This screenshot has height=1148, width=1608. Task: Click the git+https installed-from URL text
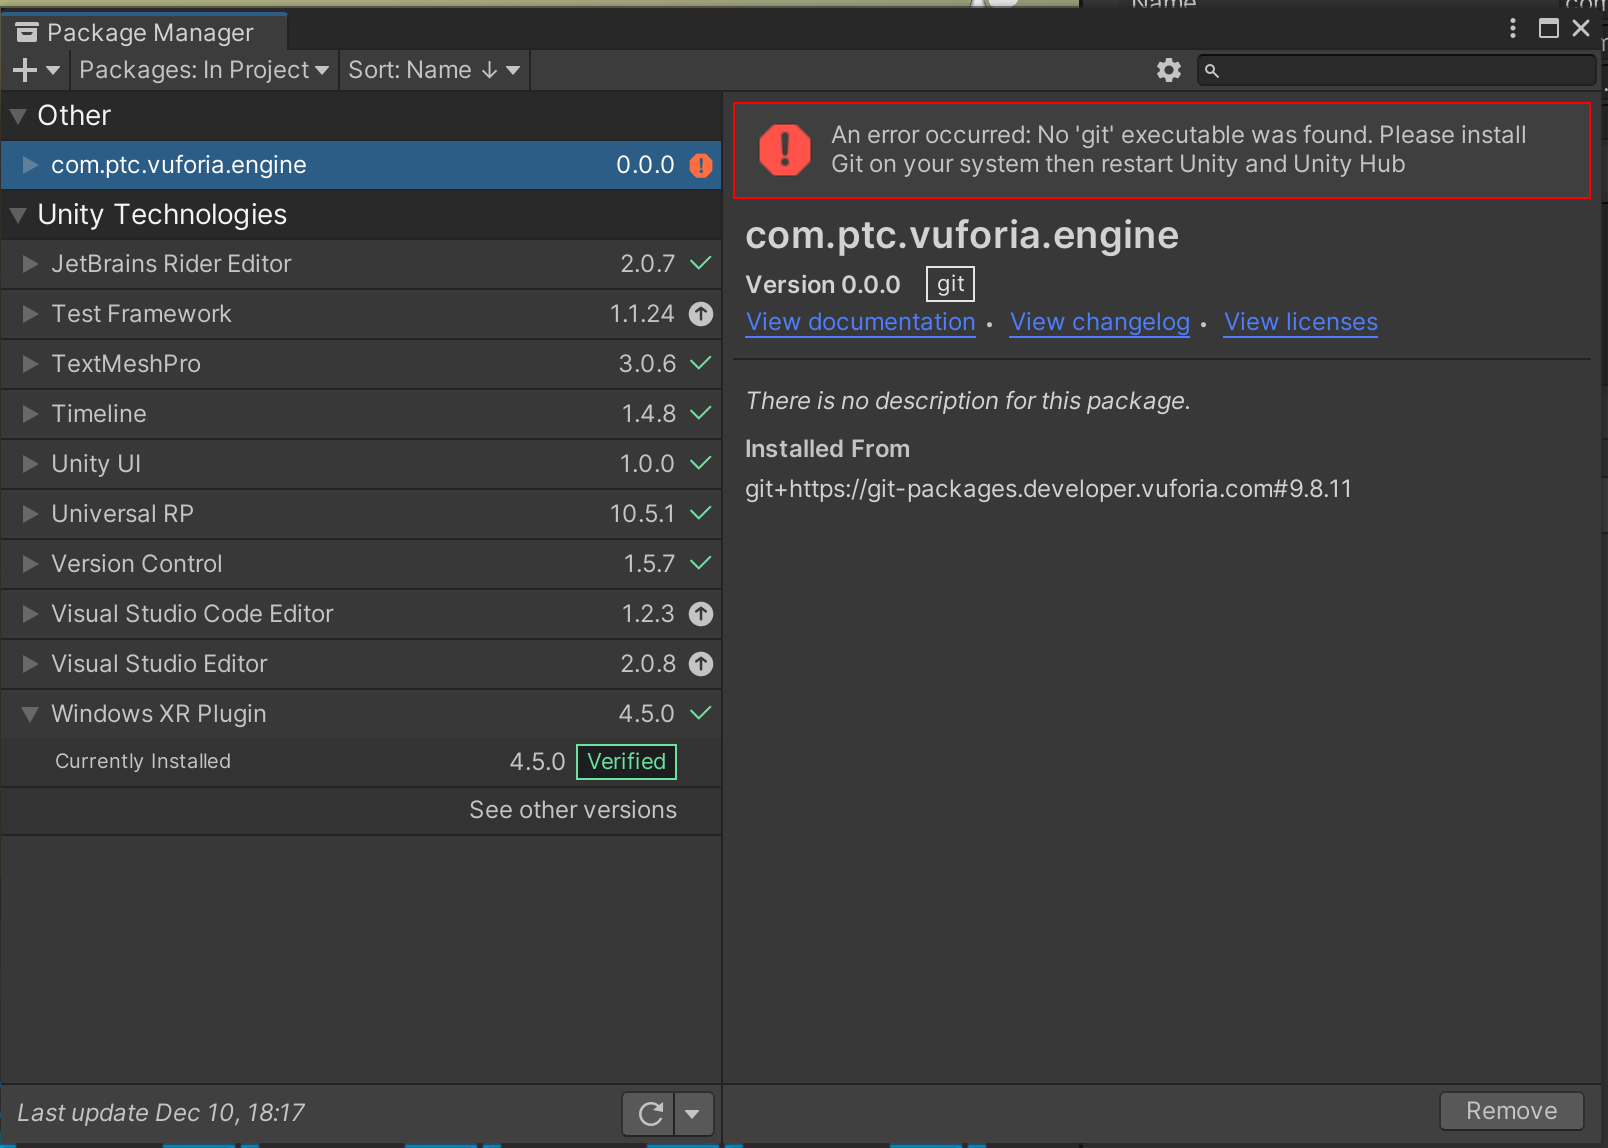click(1048, 489)
